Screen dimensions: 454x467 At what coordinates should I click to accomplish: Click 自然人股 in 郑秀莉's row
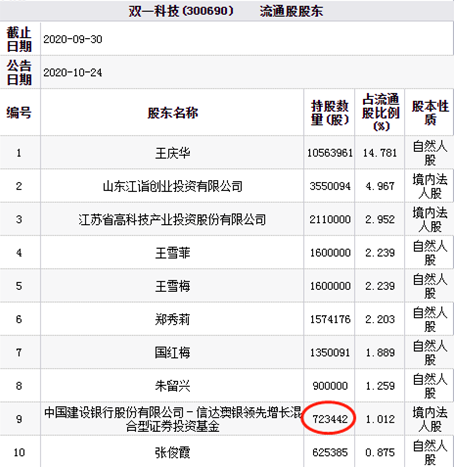tap(430, 319)
